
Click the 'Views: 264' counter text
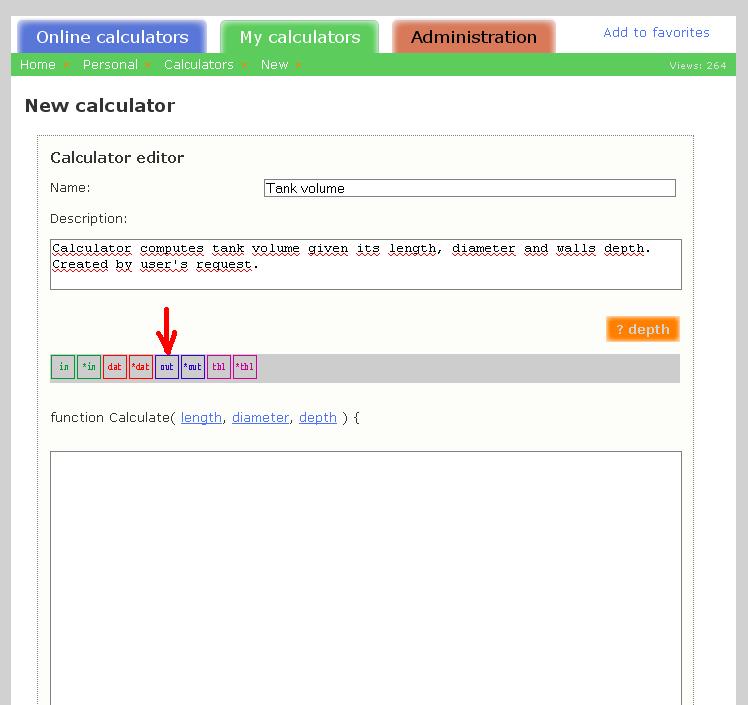(x=697, y=65)
